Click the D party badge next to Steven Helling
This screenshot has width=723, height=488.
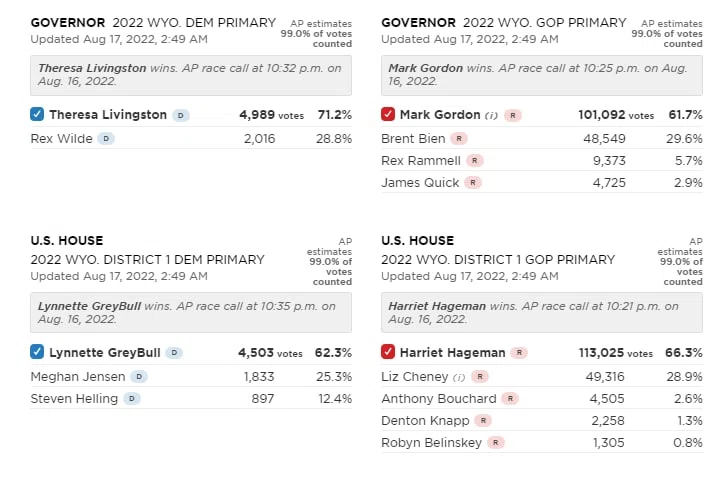click(x=132, y=399)
